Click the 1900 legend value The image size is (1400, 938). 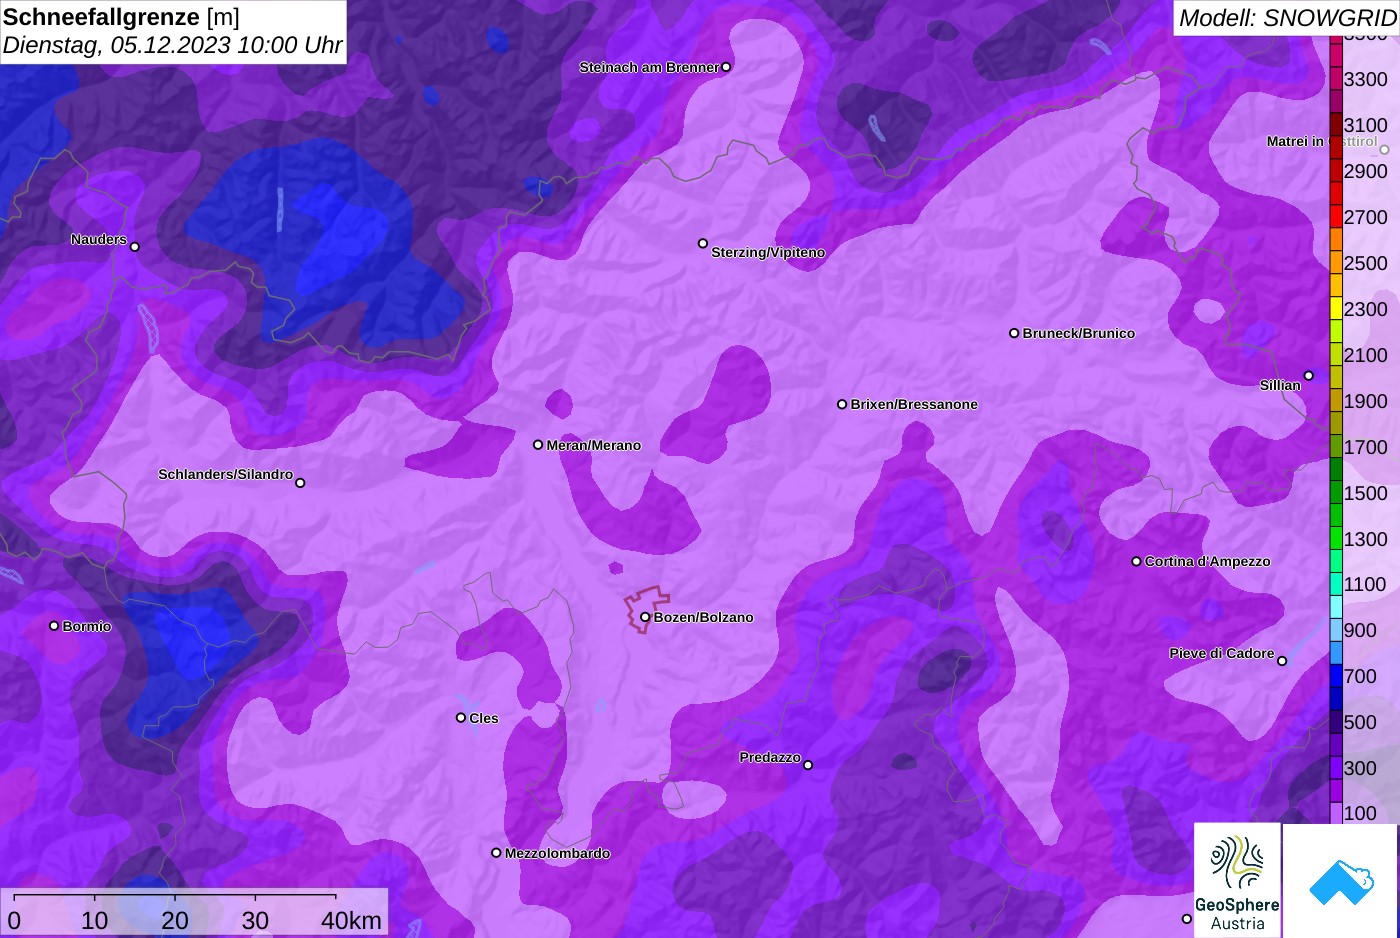click(1366, 401)
